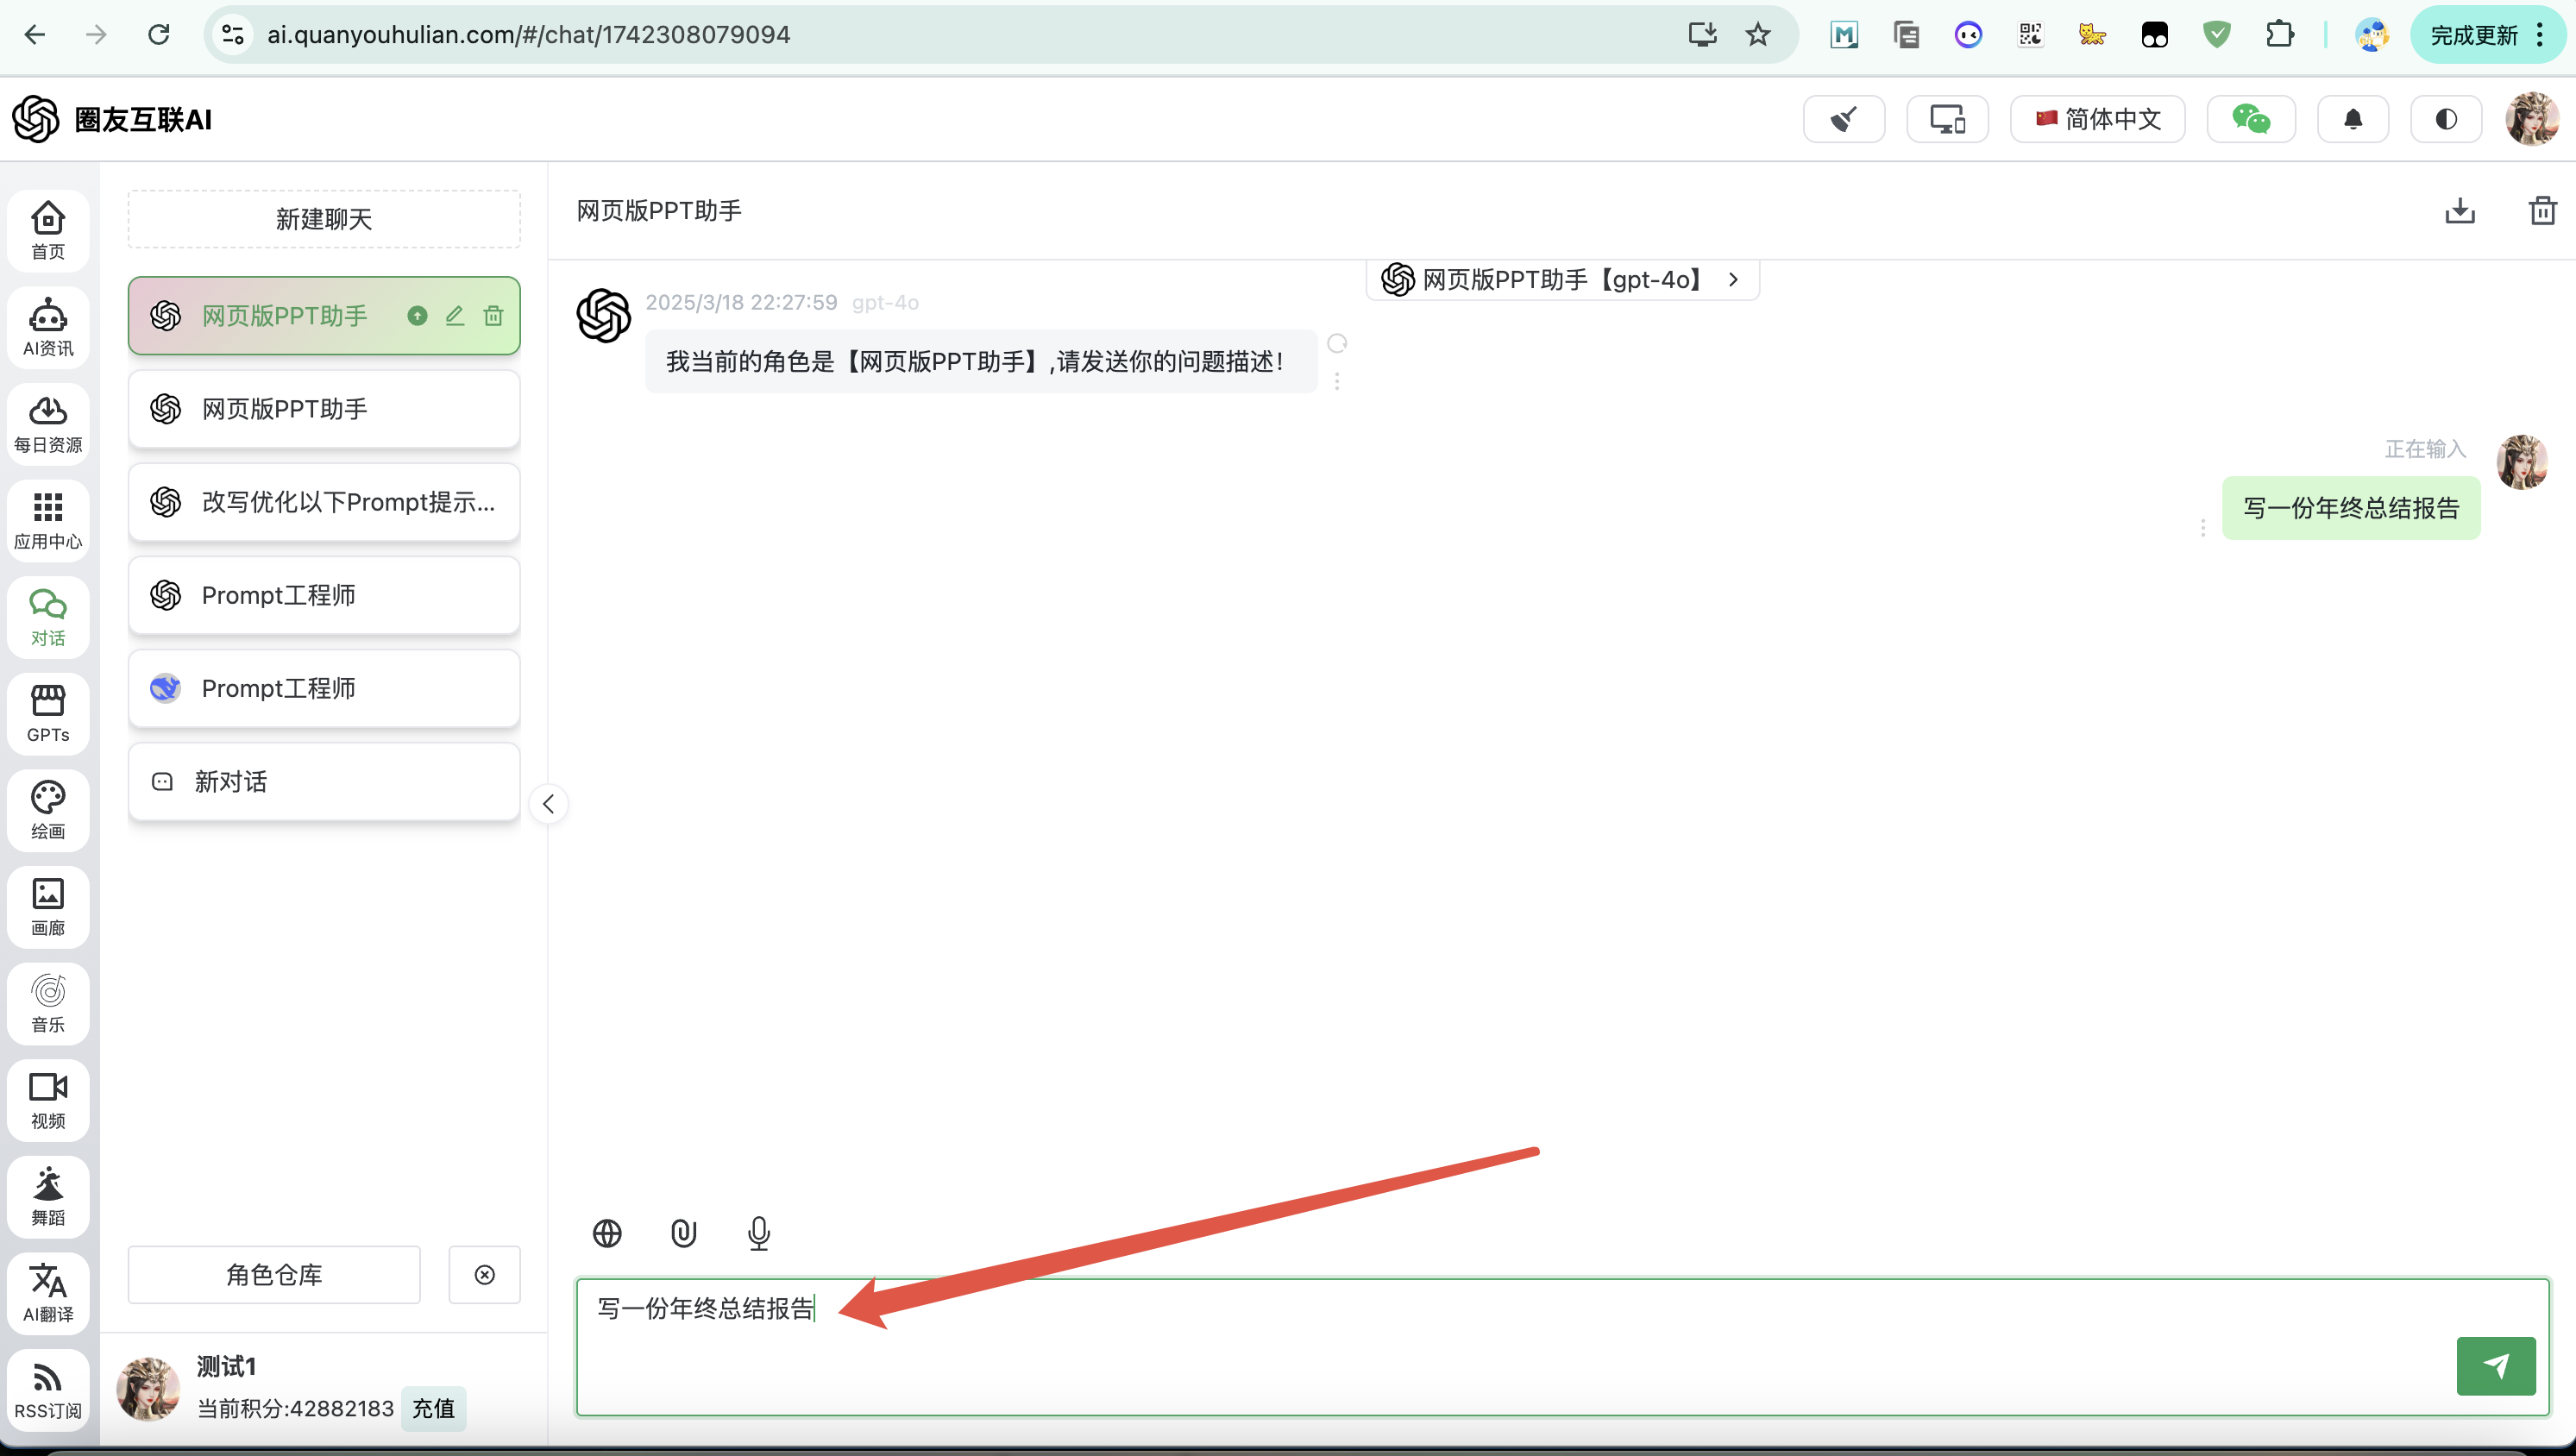The width and height of the screenshot is (2576, 1456).
Task: Switch to the GPTs sidebar section
Action: click(x=48, y=713)
